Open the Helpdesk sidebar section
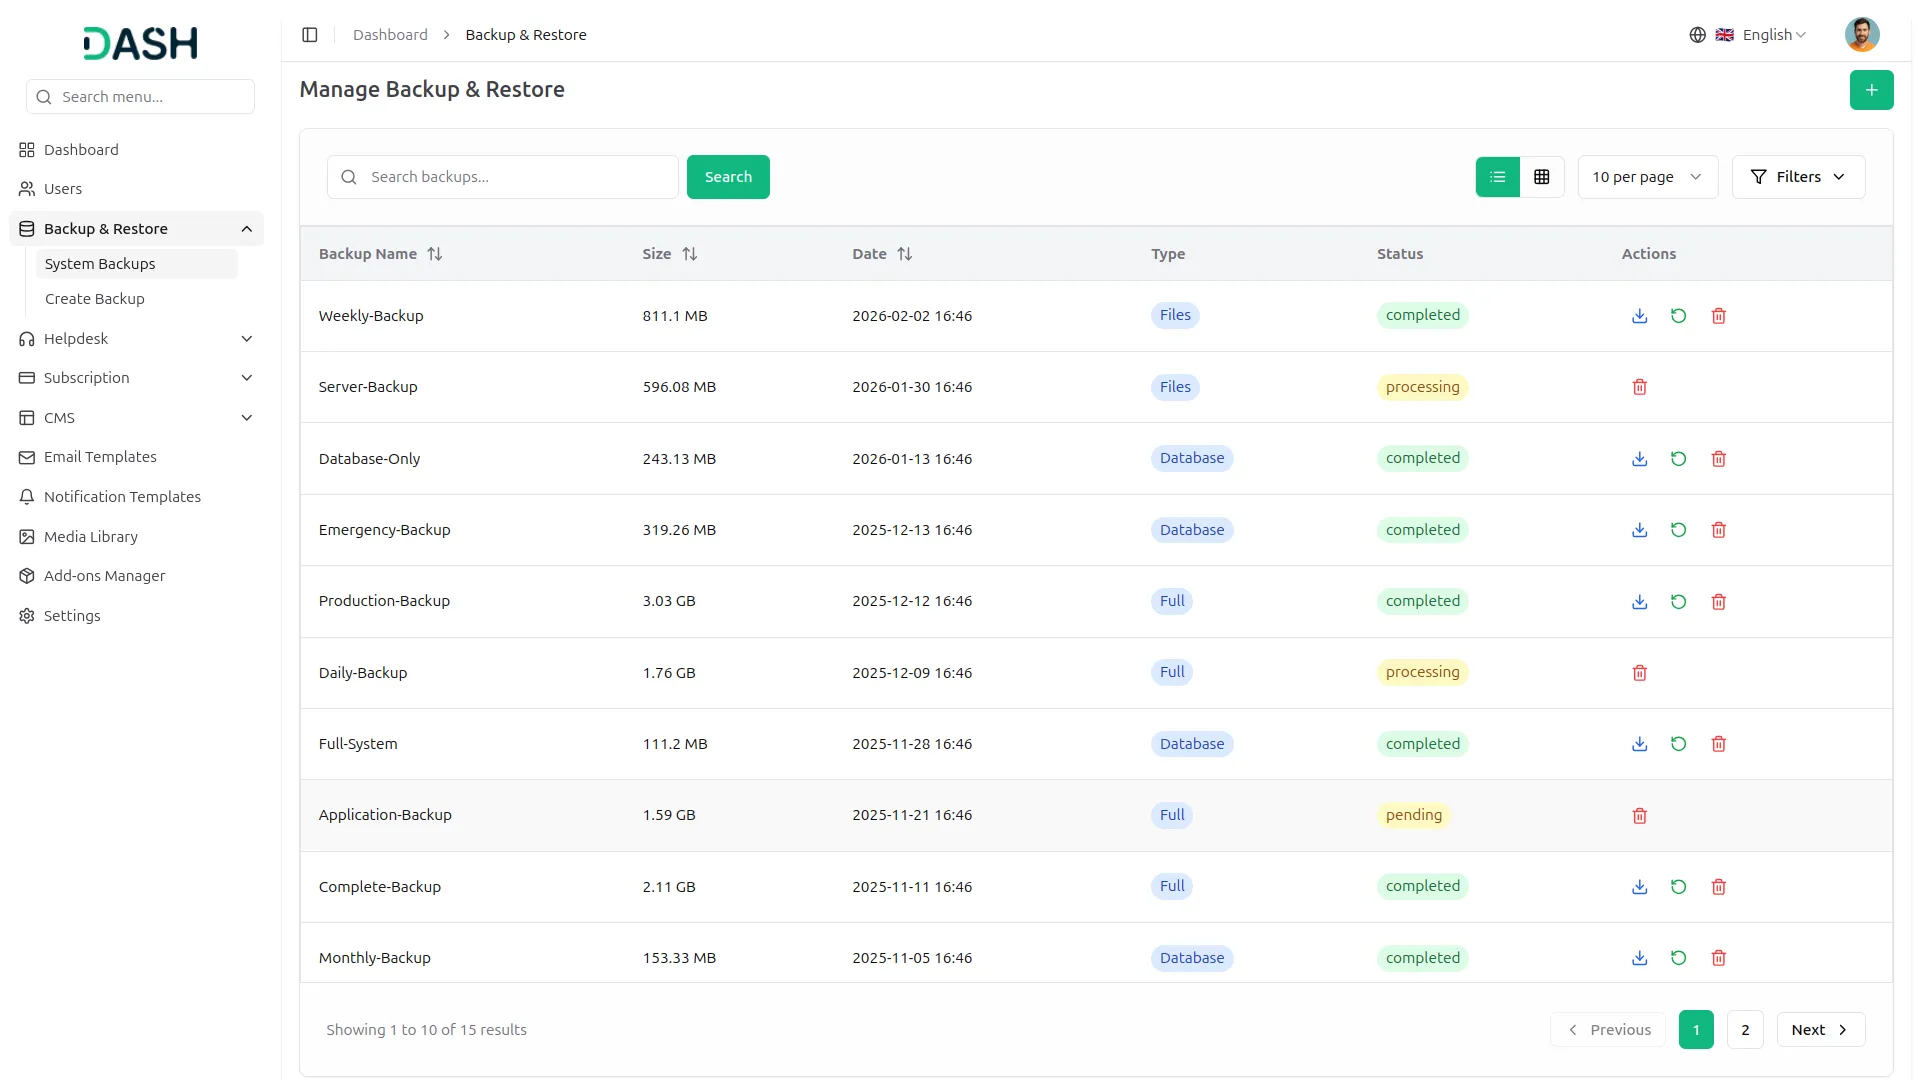 coord(136,338)
